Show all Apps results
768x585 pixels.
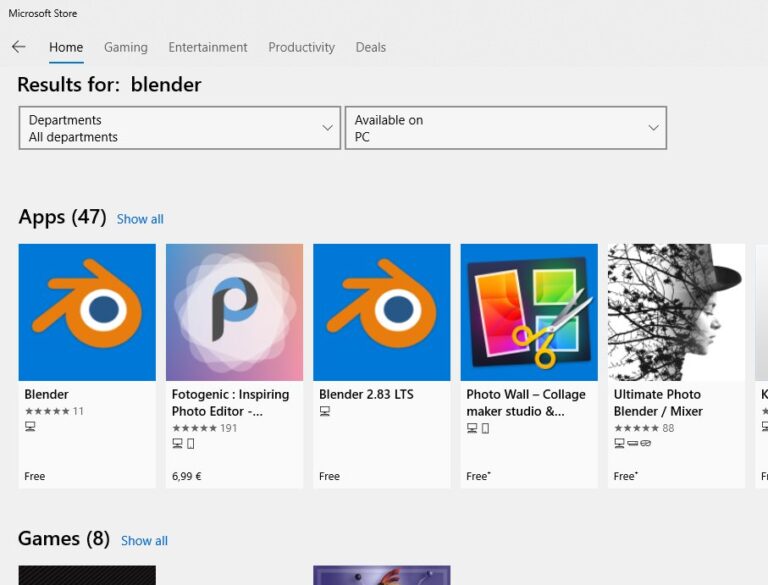pyautogui.click(x=140, y=219)
